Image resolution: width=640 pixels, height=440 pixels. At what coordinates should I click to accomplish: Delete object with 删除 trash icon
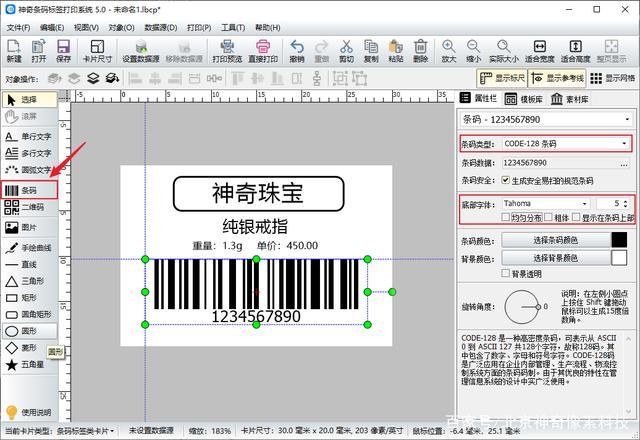tap(420, 51)
